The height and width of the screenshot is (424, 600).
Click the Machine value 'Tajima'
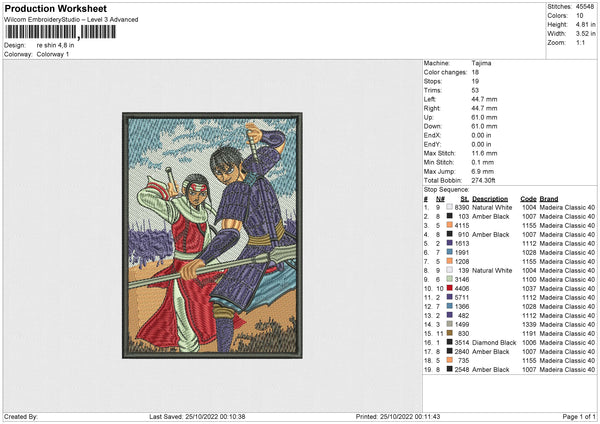[481, 63]
